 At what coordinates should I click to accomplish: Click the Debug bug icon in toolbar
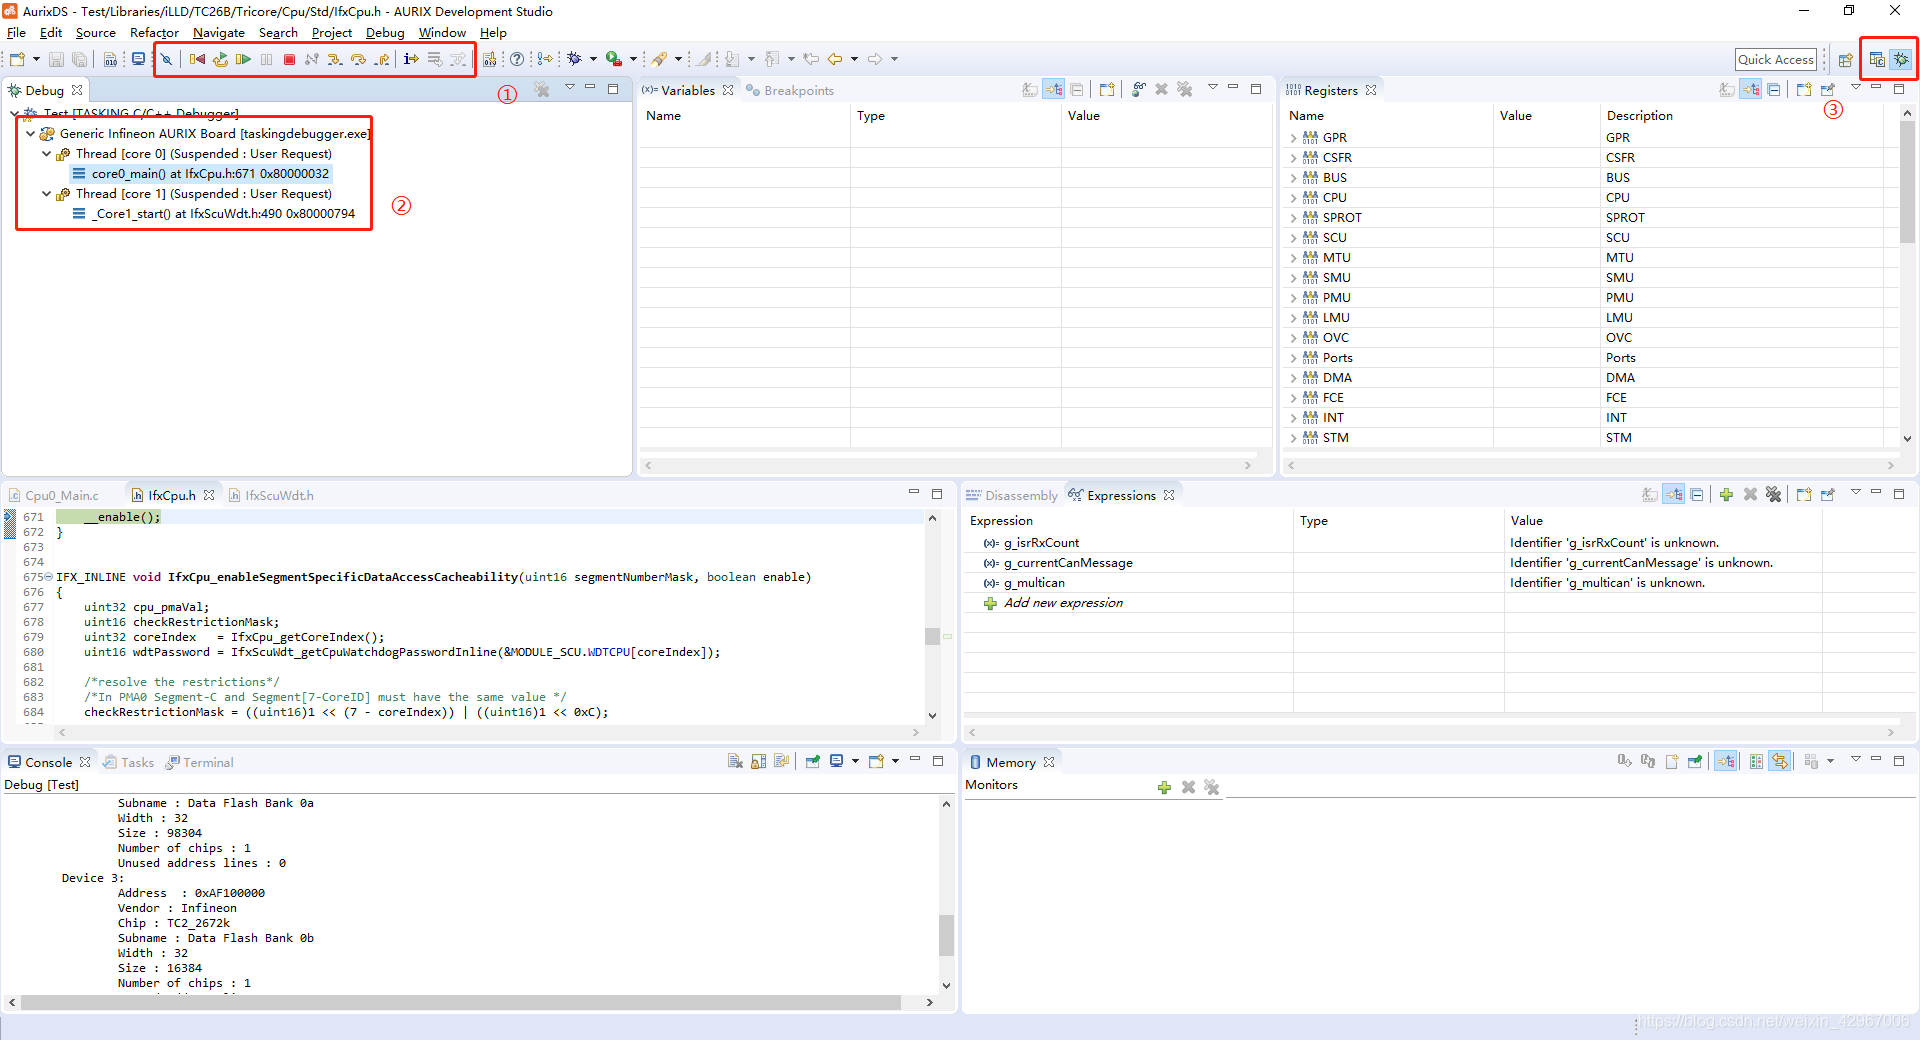(x=574, y=60)
